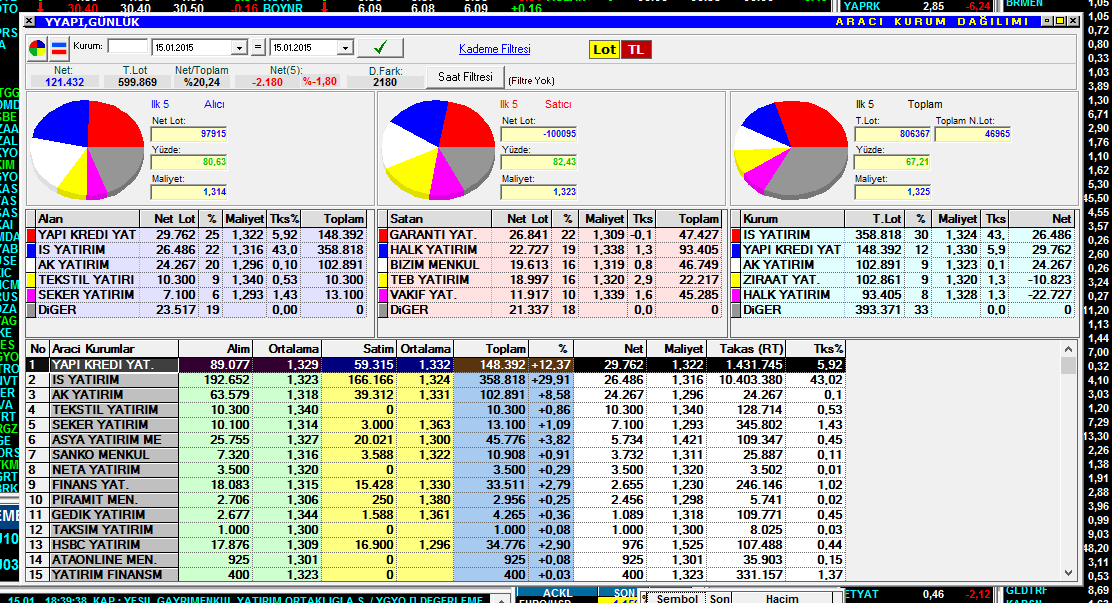Click the small restore button in title bar
Viewport: 1112px width, 603px height.
[x=1047, y=20]
